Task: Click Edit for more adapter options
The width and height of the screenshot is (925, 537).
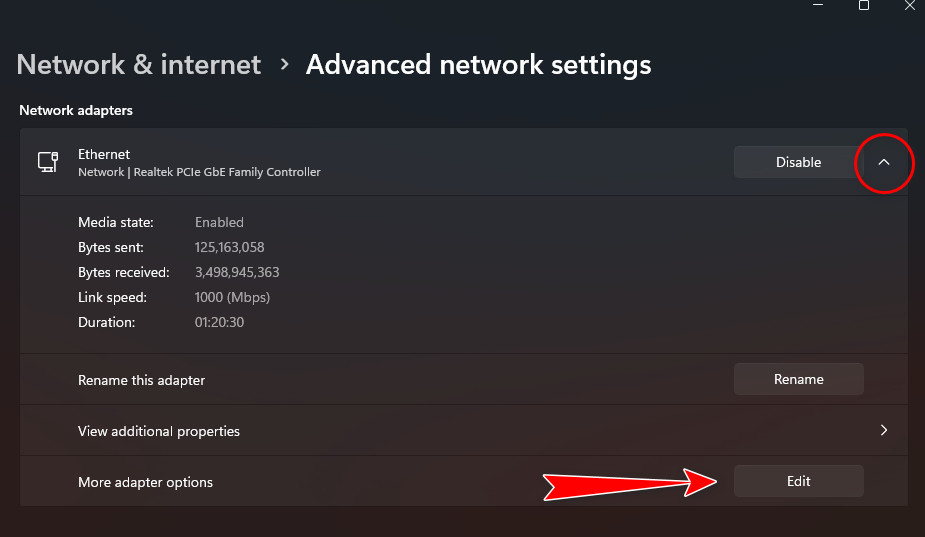Action: (x=798, y=481)
